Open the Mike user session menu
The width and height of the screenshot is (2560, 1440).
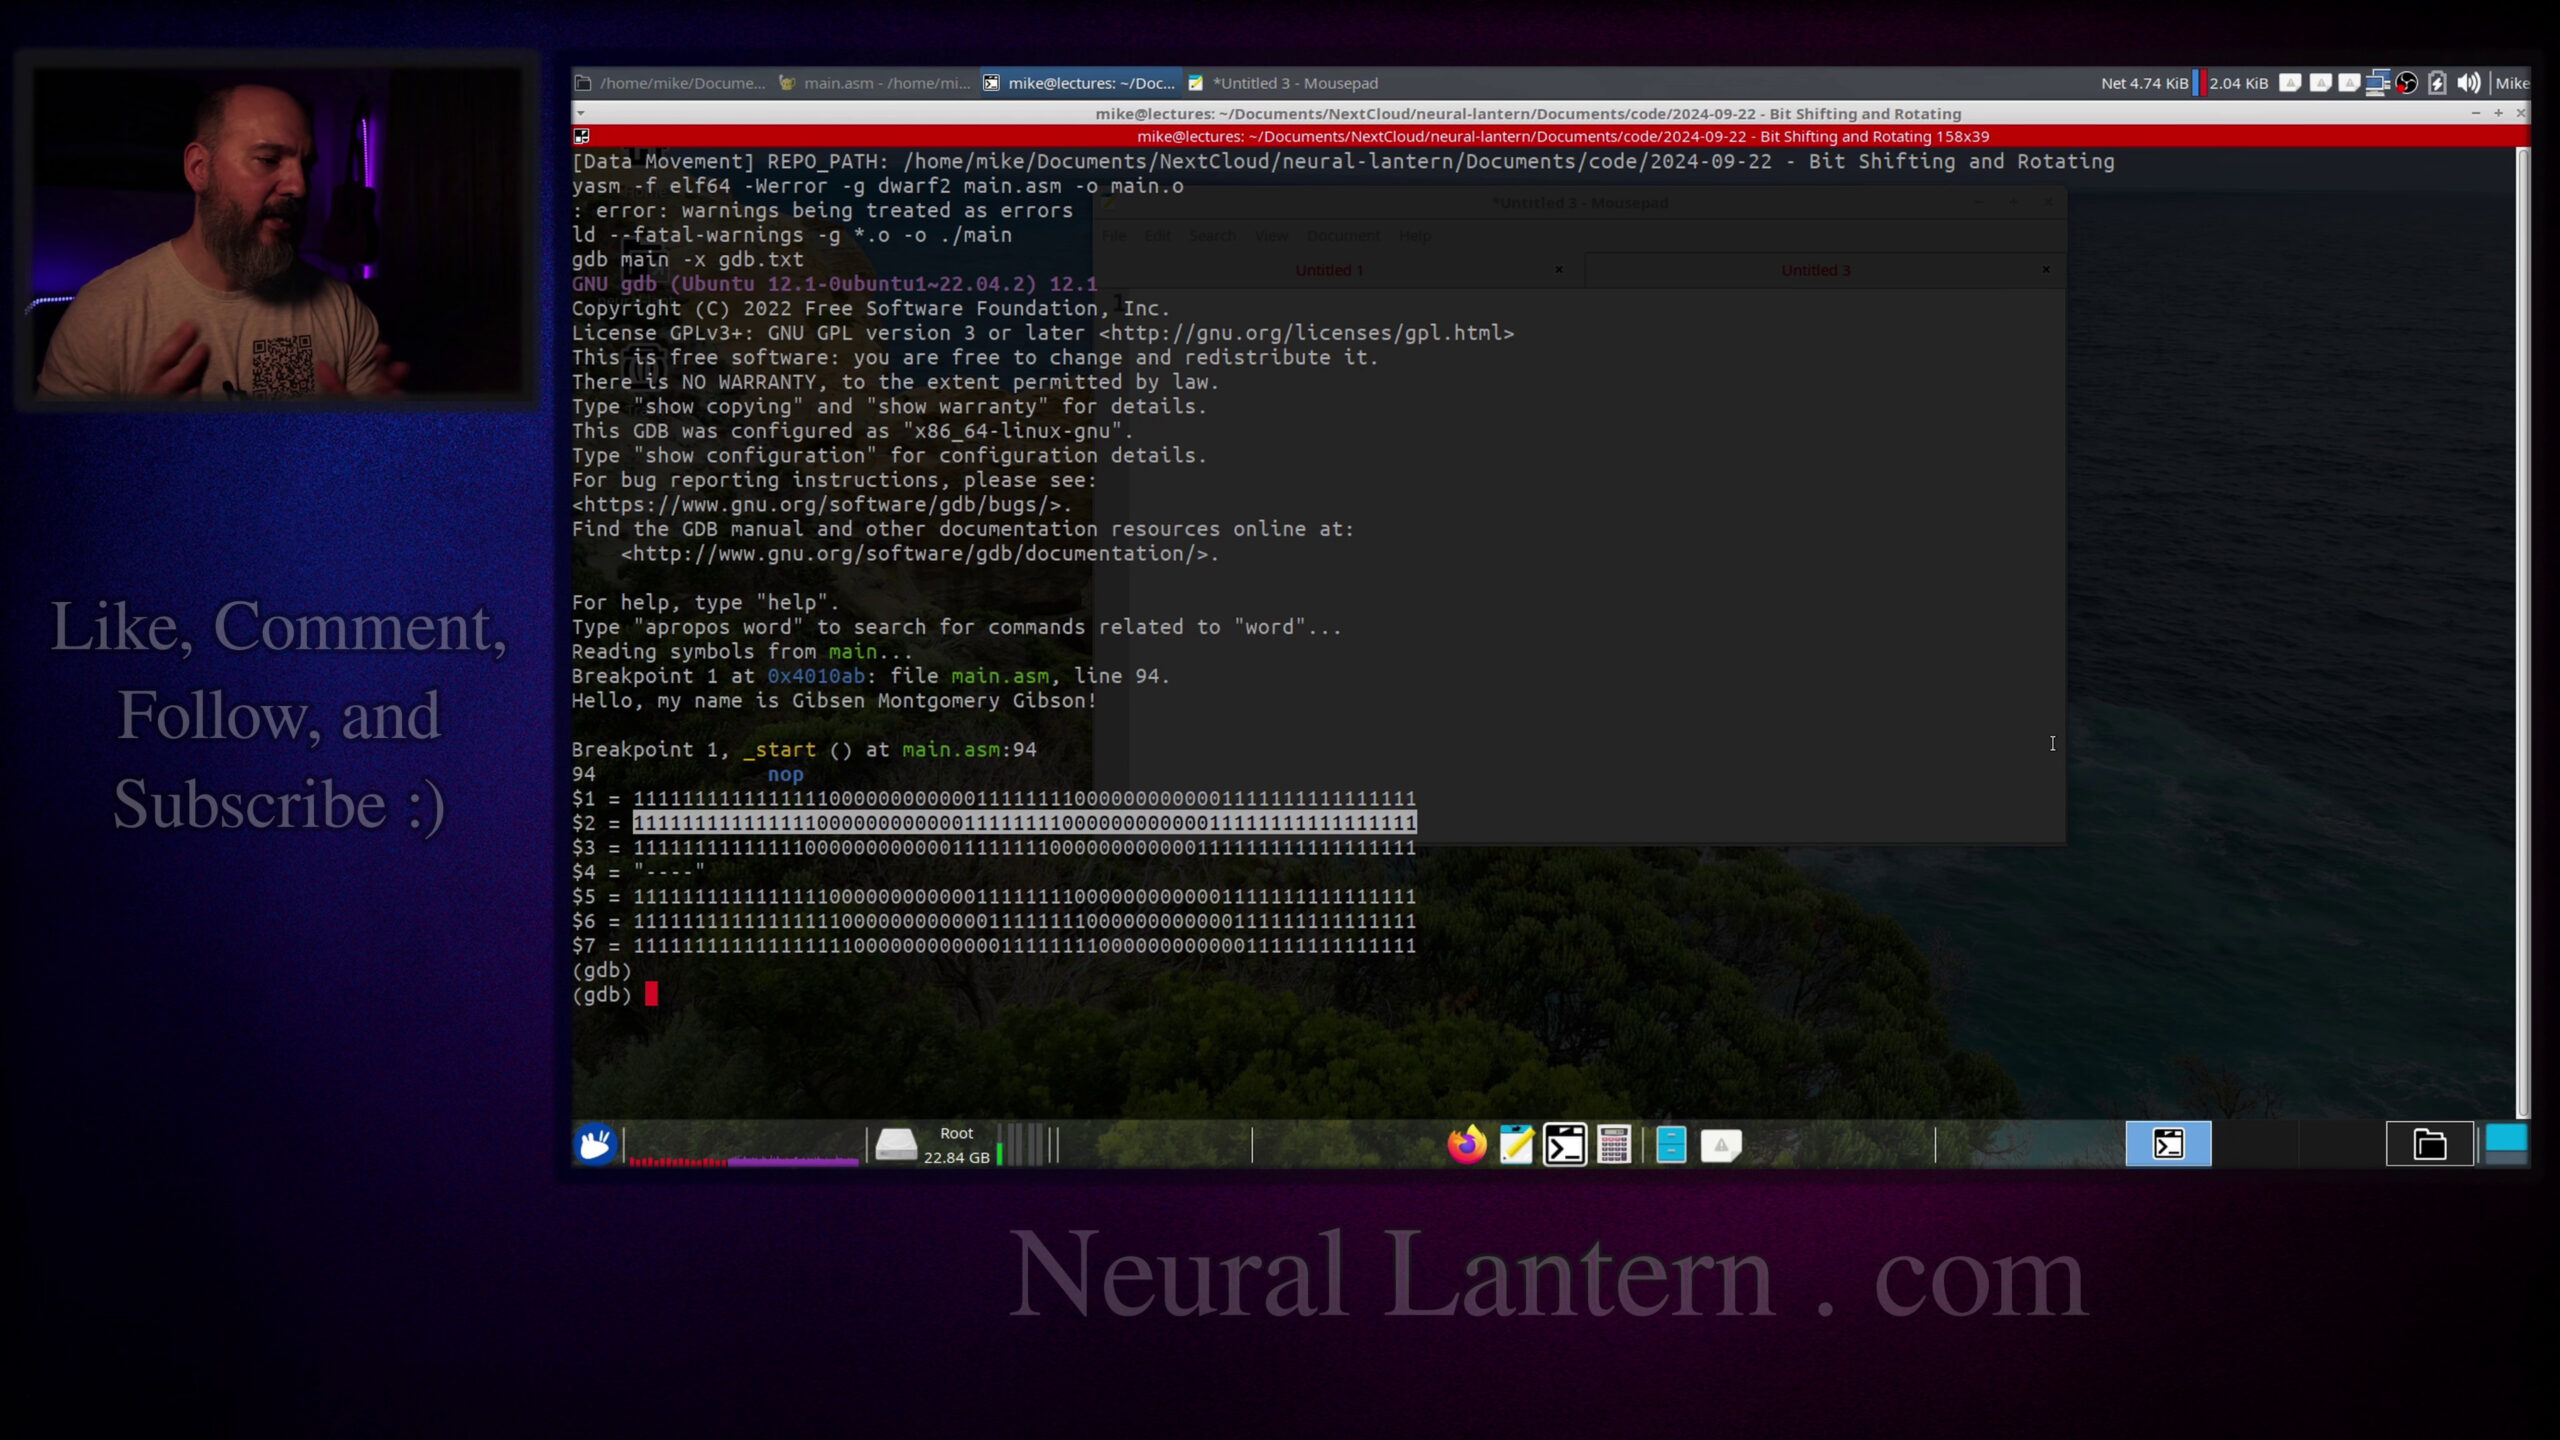[x=2511, y=83]
